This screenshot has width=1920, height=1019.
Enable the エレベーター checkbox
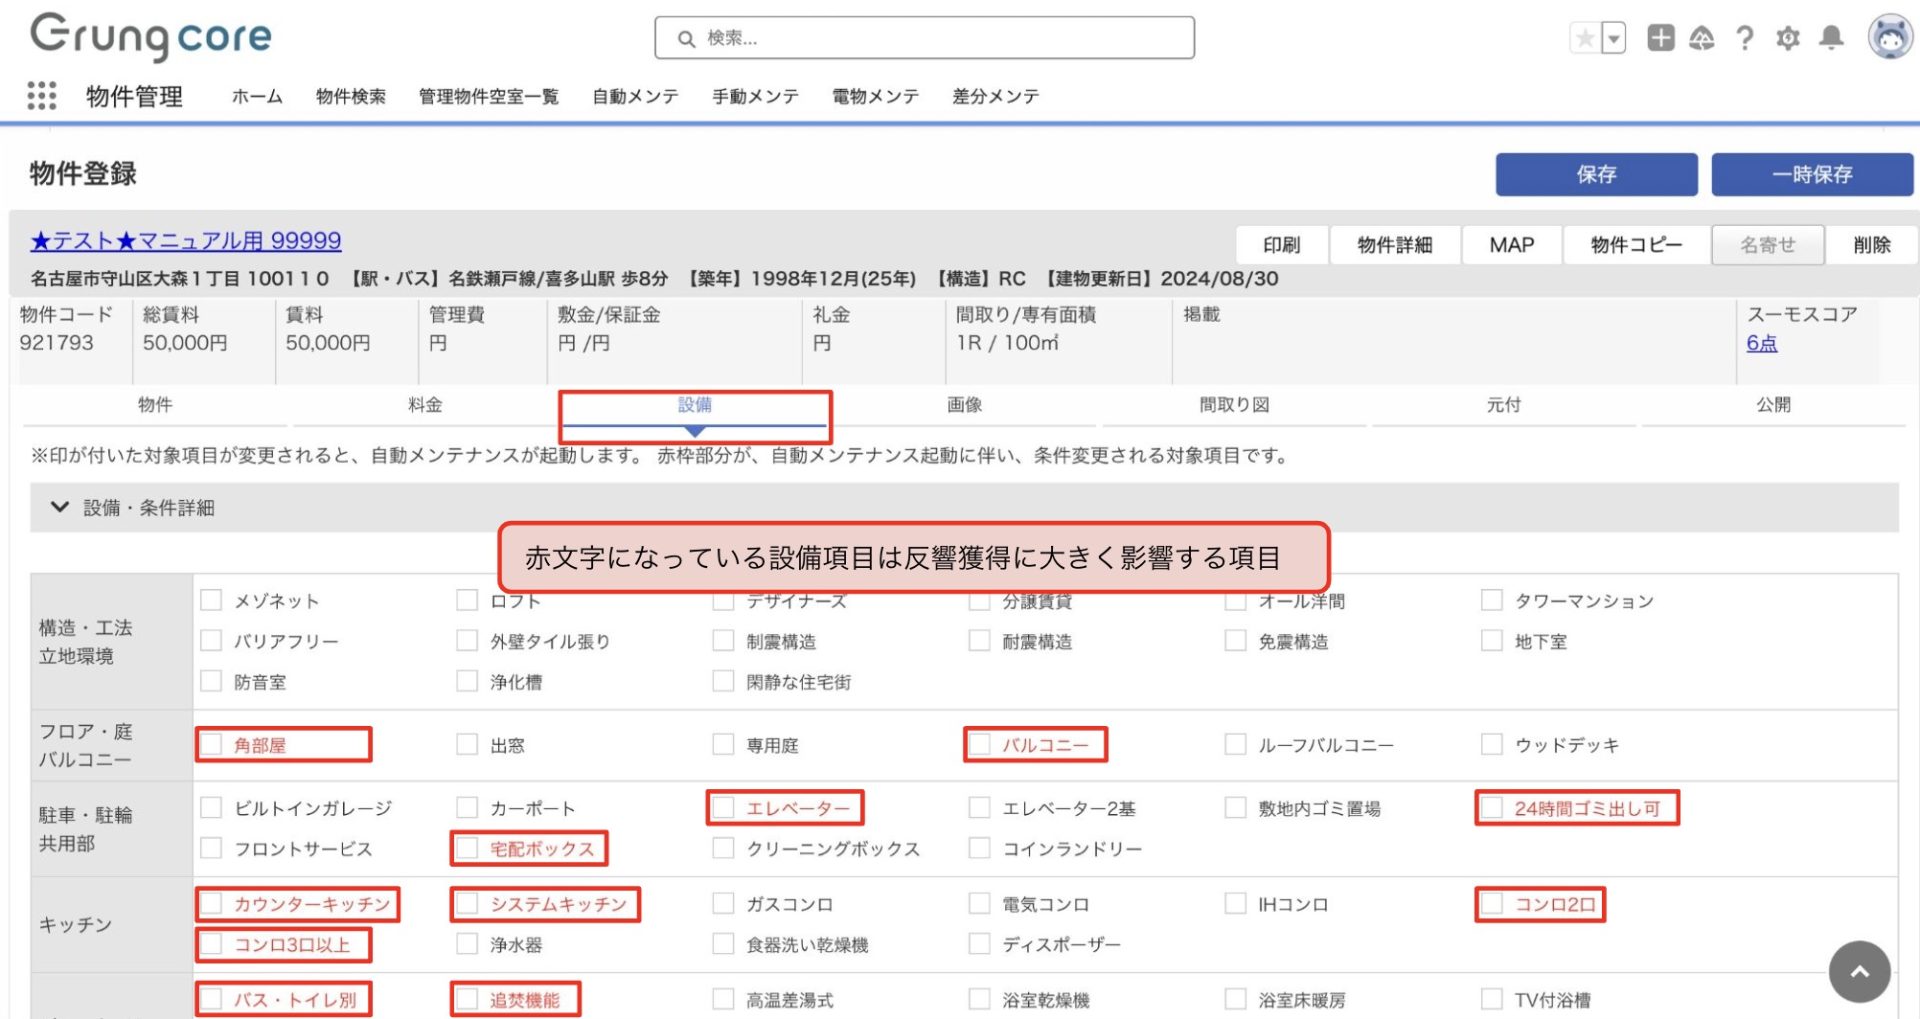pos(724,808)
